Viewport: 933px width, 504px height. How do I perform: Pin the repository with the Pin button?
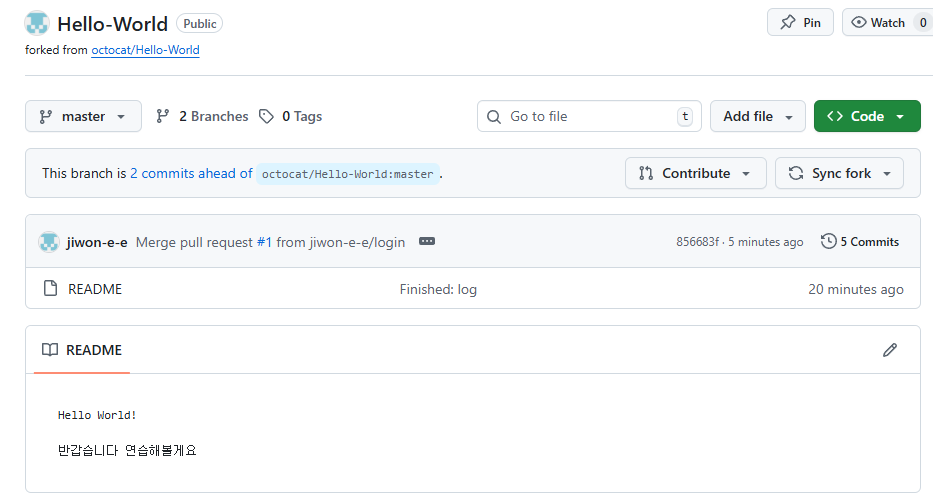[x=800, y=23]
